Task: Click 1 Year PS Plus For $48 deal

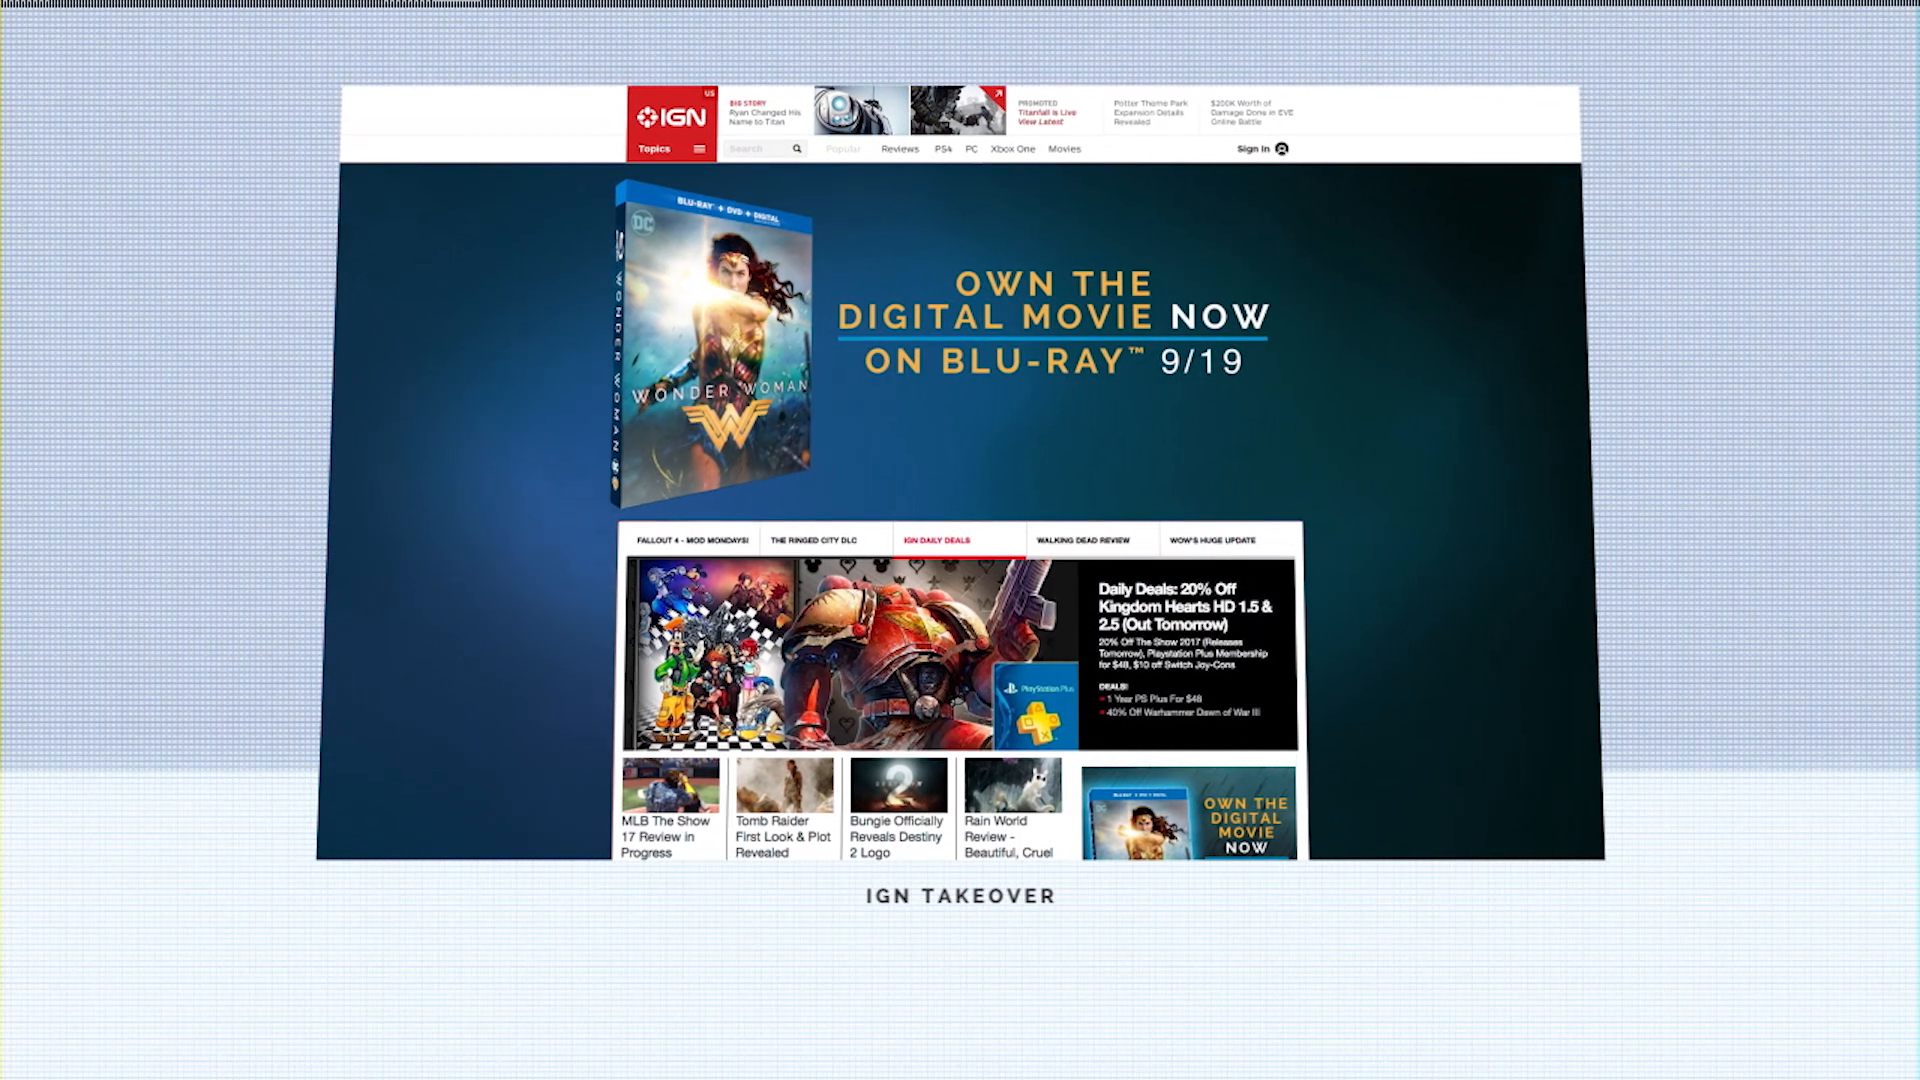Action: pyautogui.click(x=1154, y=699)
